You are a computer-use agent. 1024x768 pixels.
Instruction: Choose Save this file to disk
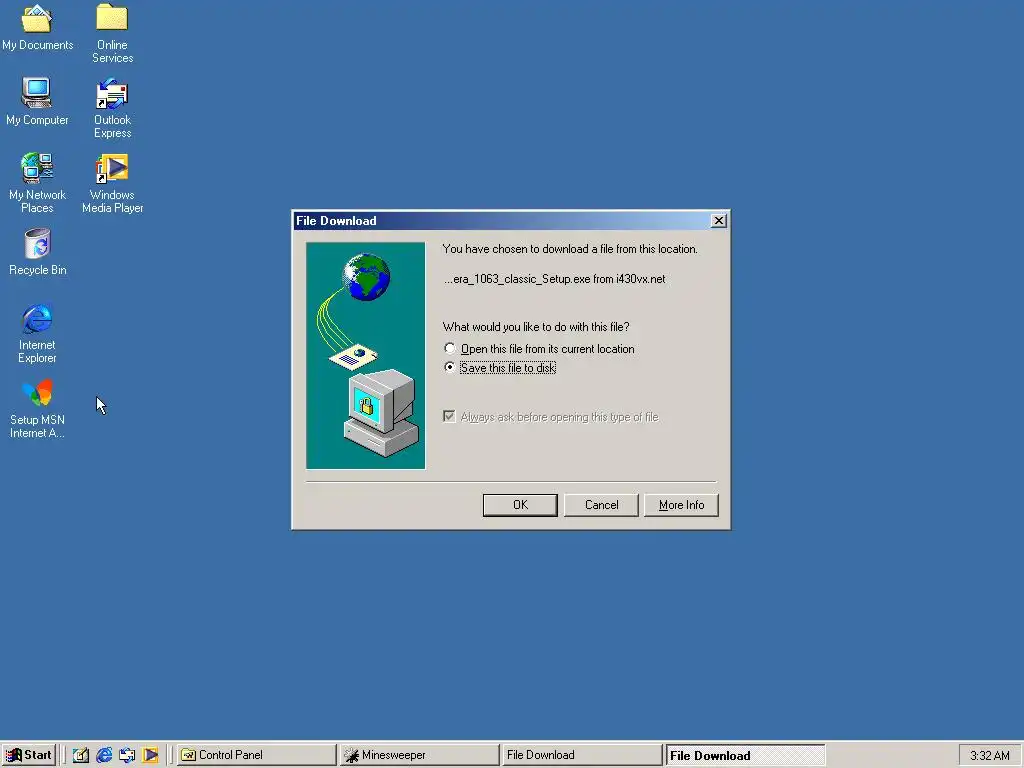coord(500,368)
